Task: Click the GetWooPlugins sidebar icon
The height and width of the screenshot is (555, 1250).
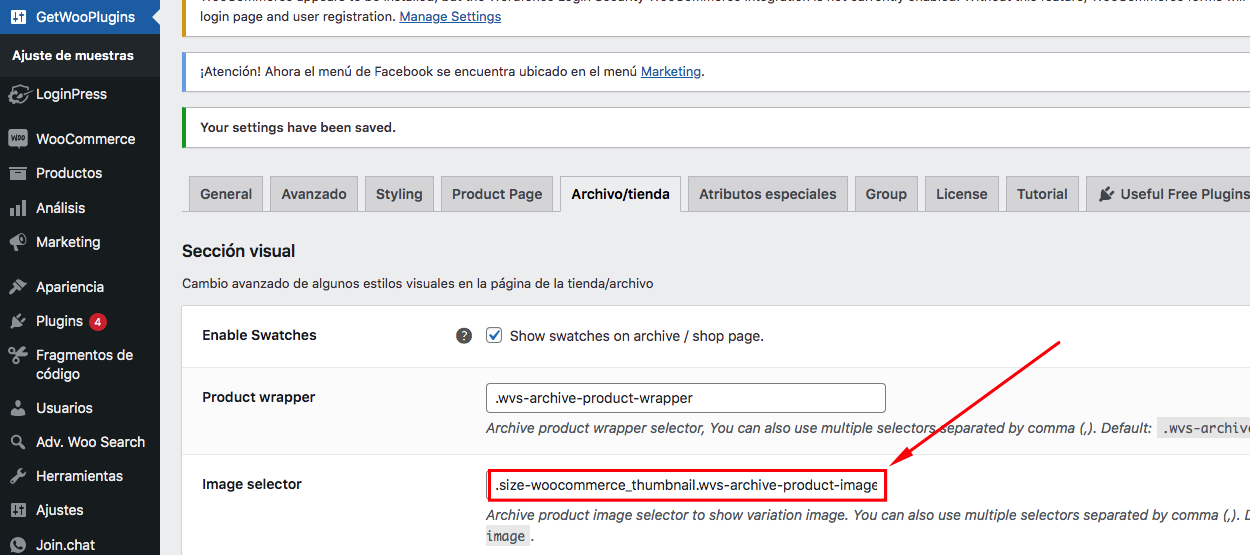Action: (x=18, y=17)
